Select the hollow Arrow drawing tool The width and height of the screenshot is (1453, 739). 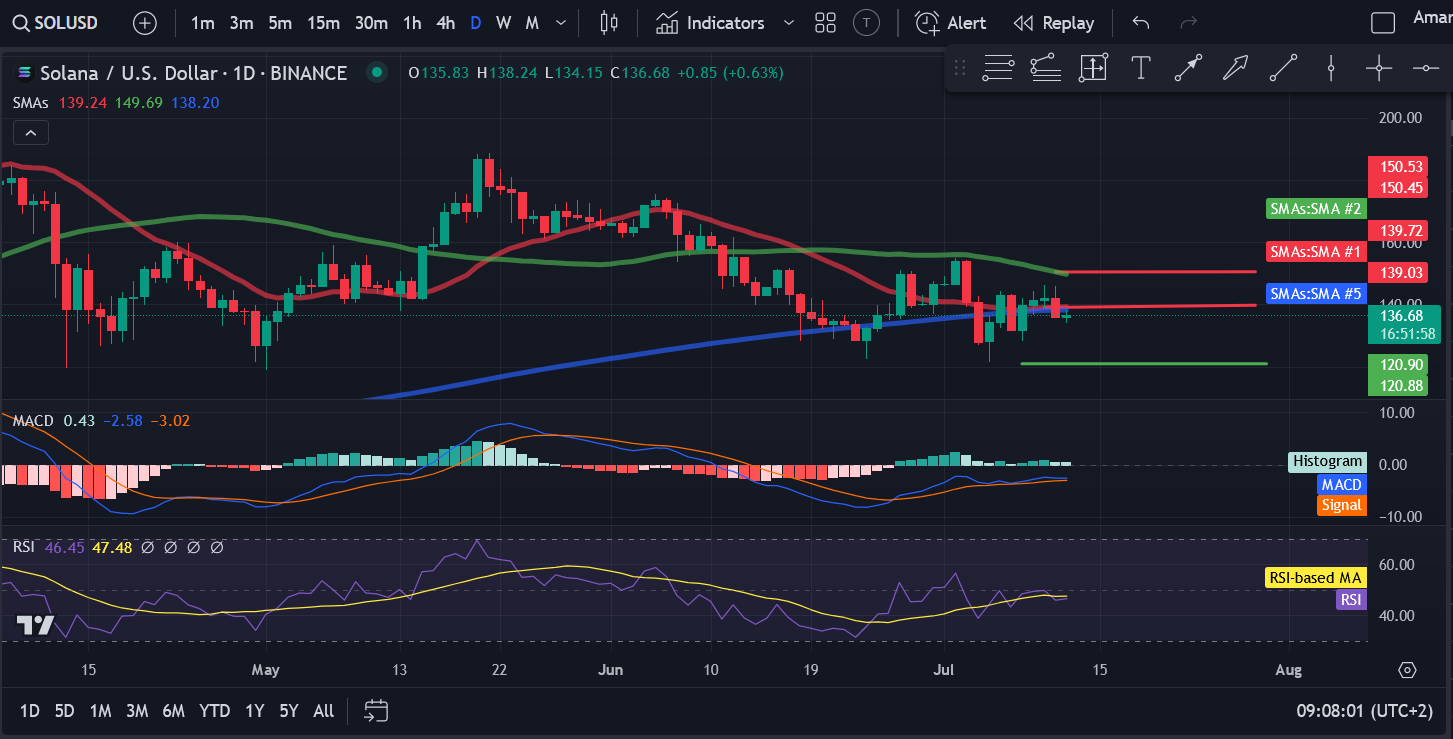click(x=1236, y=68)
